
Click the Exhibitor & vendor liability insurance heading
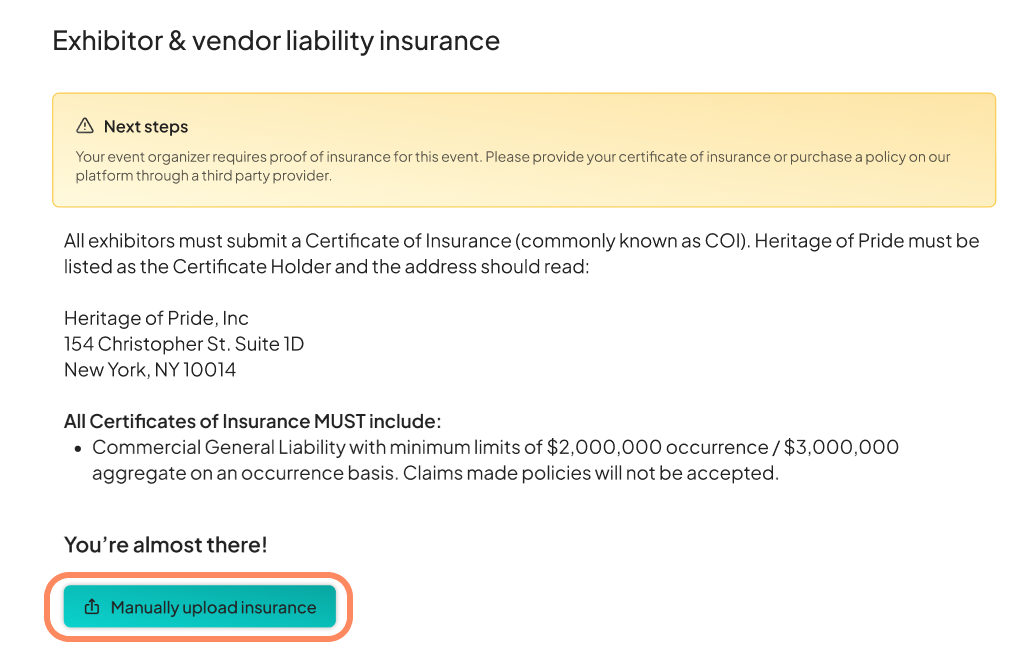(x=276, y=41)
